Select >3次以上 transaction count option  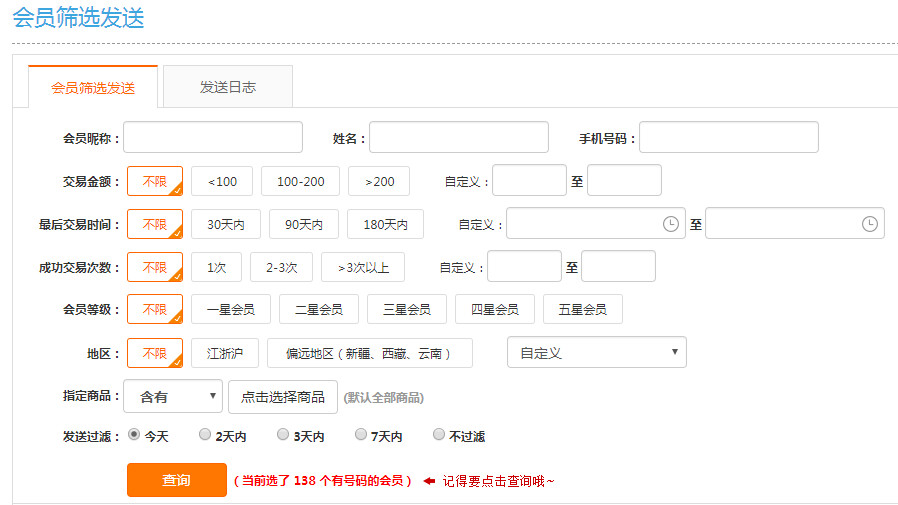[x=363, y=267]
